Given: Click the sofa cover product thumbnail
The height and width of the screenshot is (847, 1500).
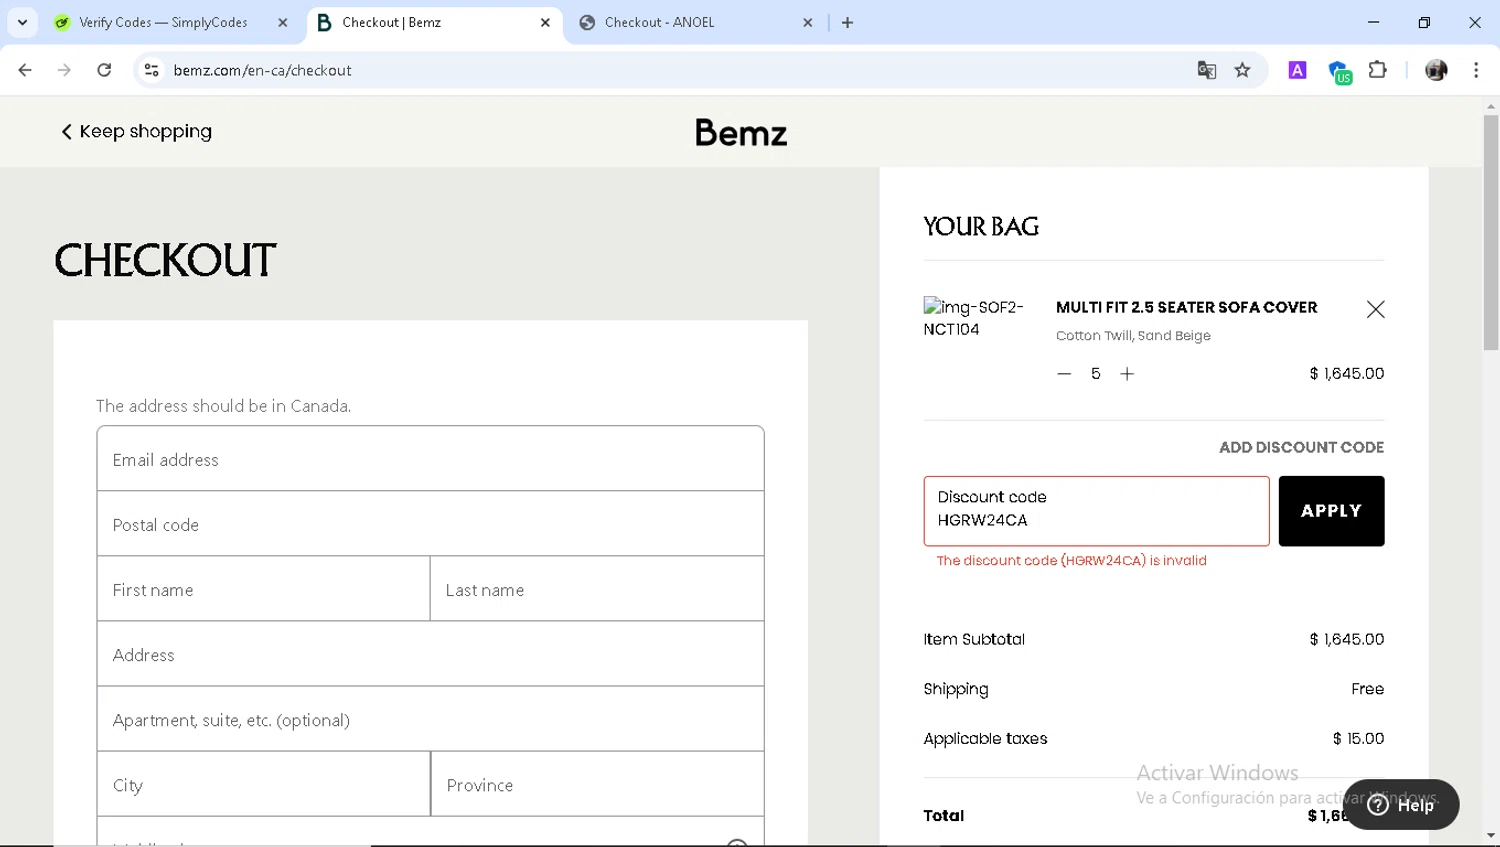Looking at the screenshot, I should pos(973,318).
